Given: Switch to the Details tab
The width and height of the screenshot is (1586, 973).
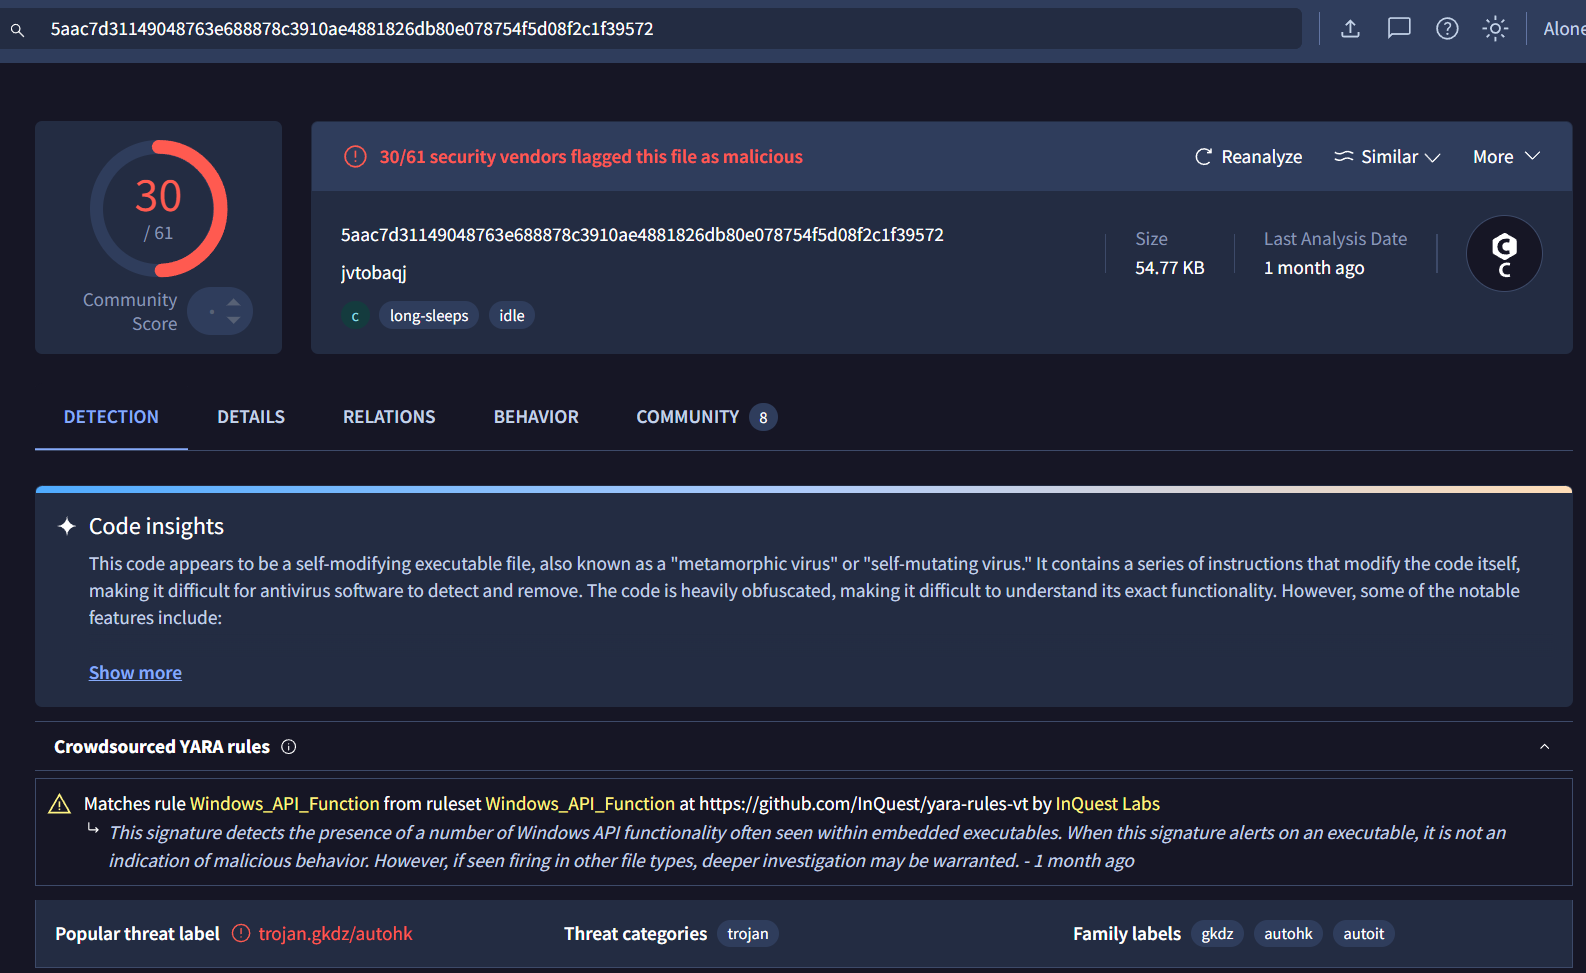Looking at the screenshot, I should tap(251, 417).
